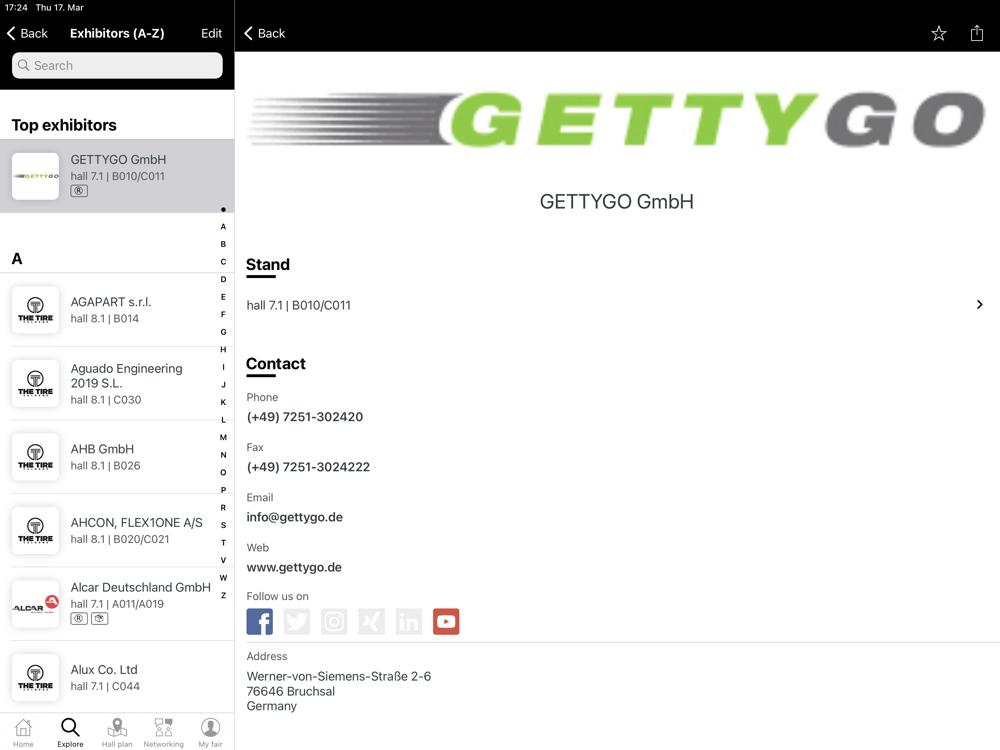Jump to letter M in index
Screen dimensions: 1000x750
223,438
